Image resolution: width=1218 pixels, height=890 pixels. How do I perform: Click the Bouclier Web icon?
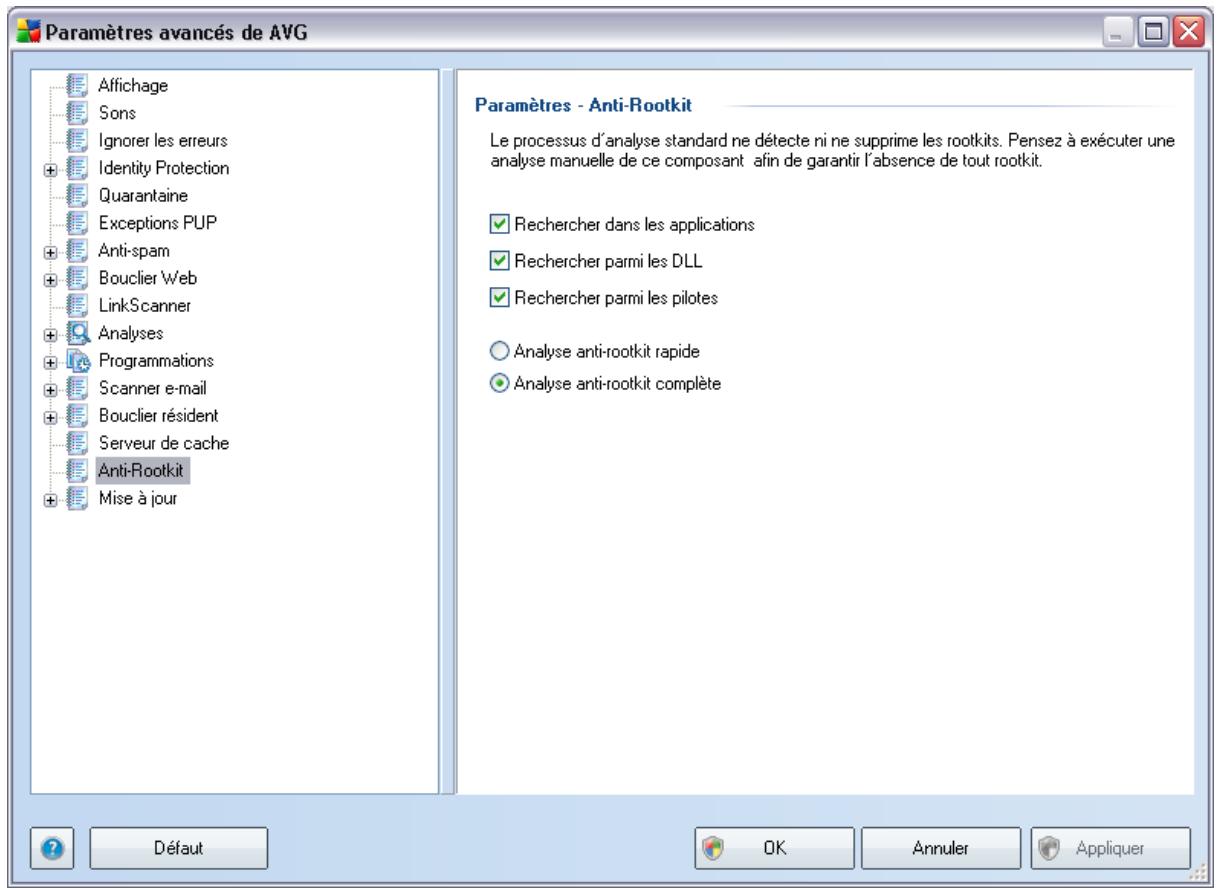78,277
